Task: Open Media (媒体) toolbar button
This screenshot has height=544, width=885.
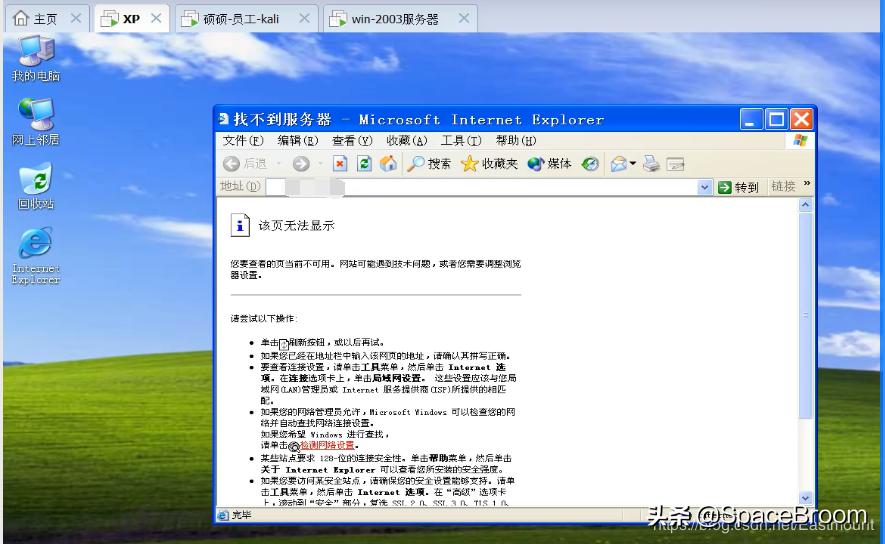Action: click(x=549, y=164)
